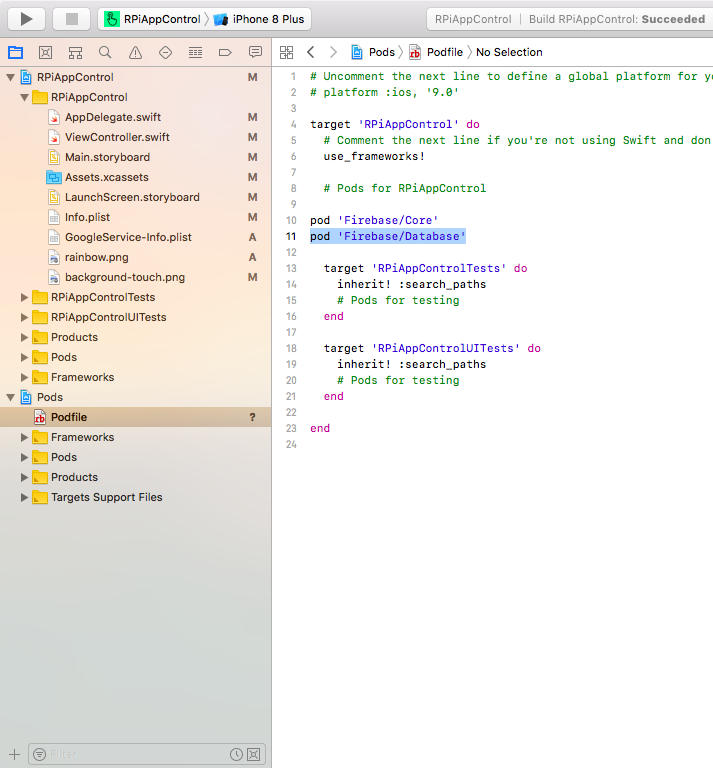Switch to the Find navigator
Image resolution: width=713 pixels, height=768 pixels.
click(x=105, y=52)
